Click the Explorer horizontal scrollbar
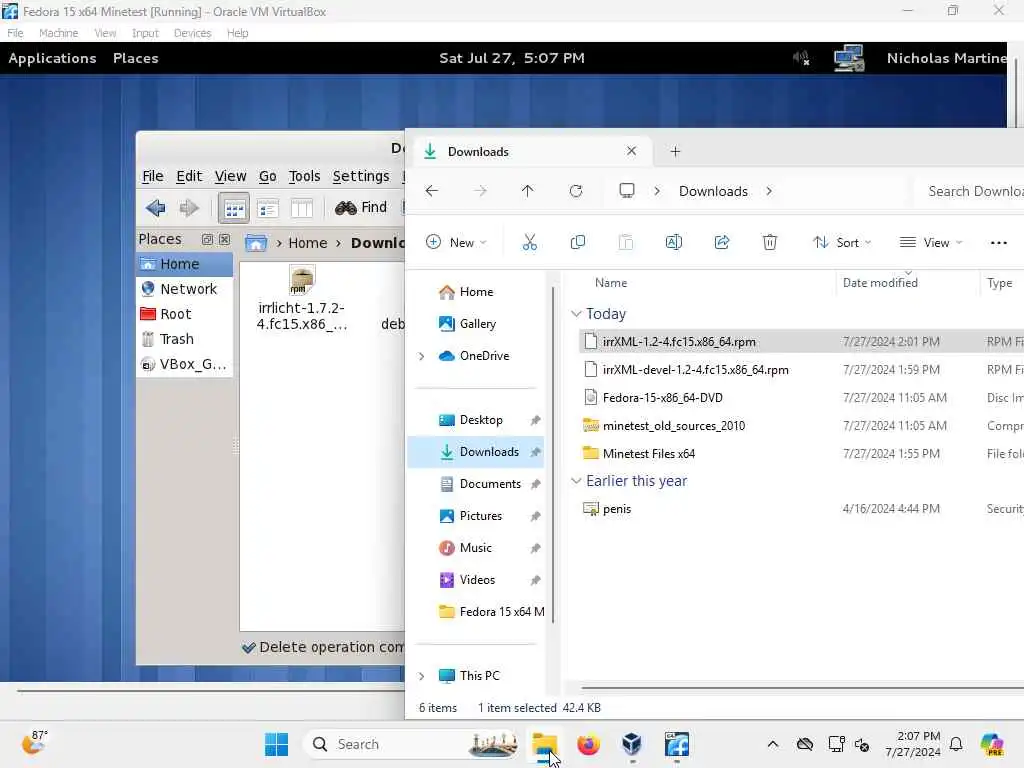The image size is (1024, 768). tap(802, 687)
